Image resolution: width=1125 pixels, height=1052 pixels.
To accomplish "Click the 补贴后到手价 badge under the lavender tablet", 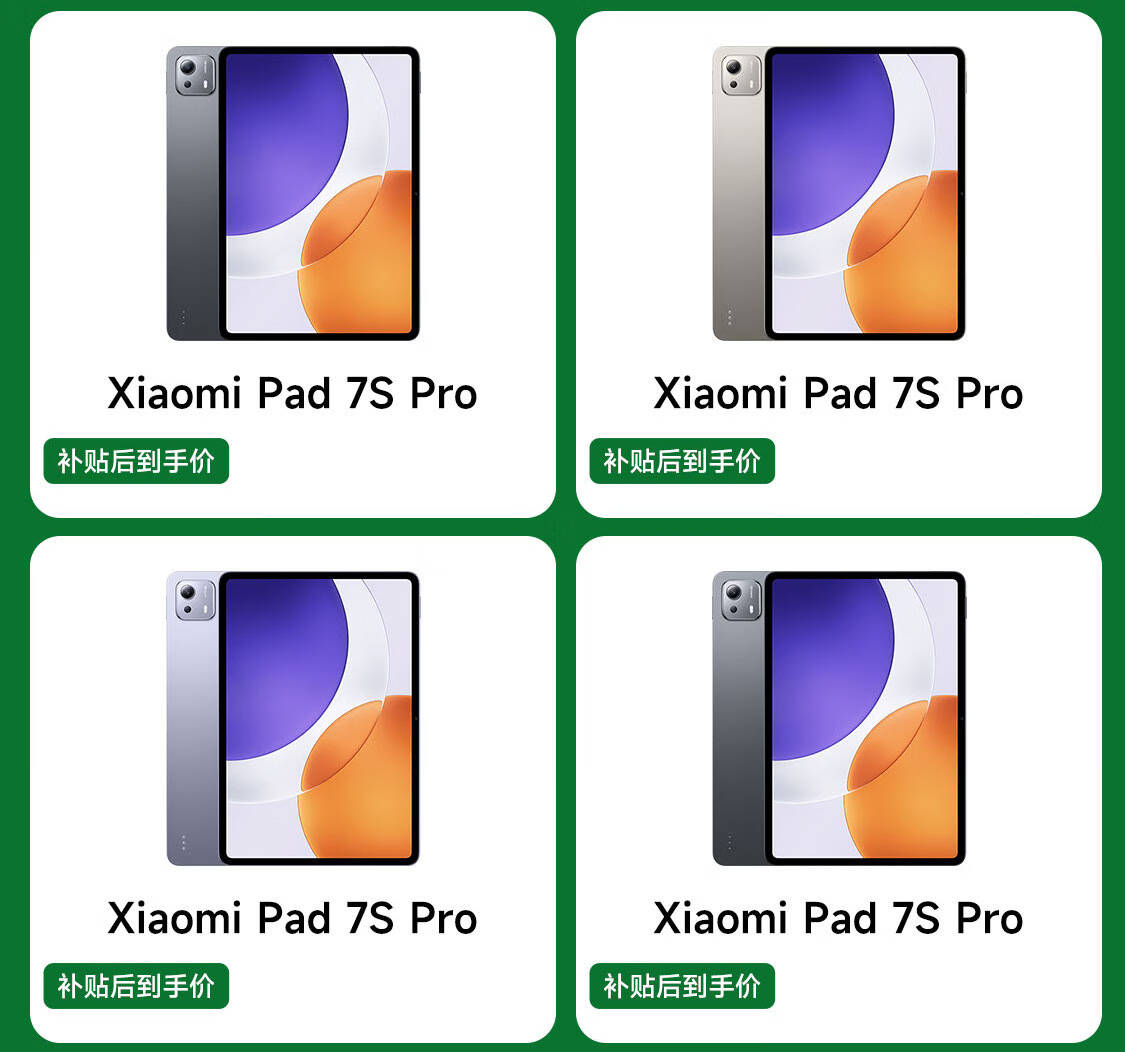I will pyautogui.click(x=136, y=986).
